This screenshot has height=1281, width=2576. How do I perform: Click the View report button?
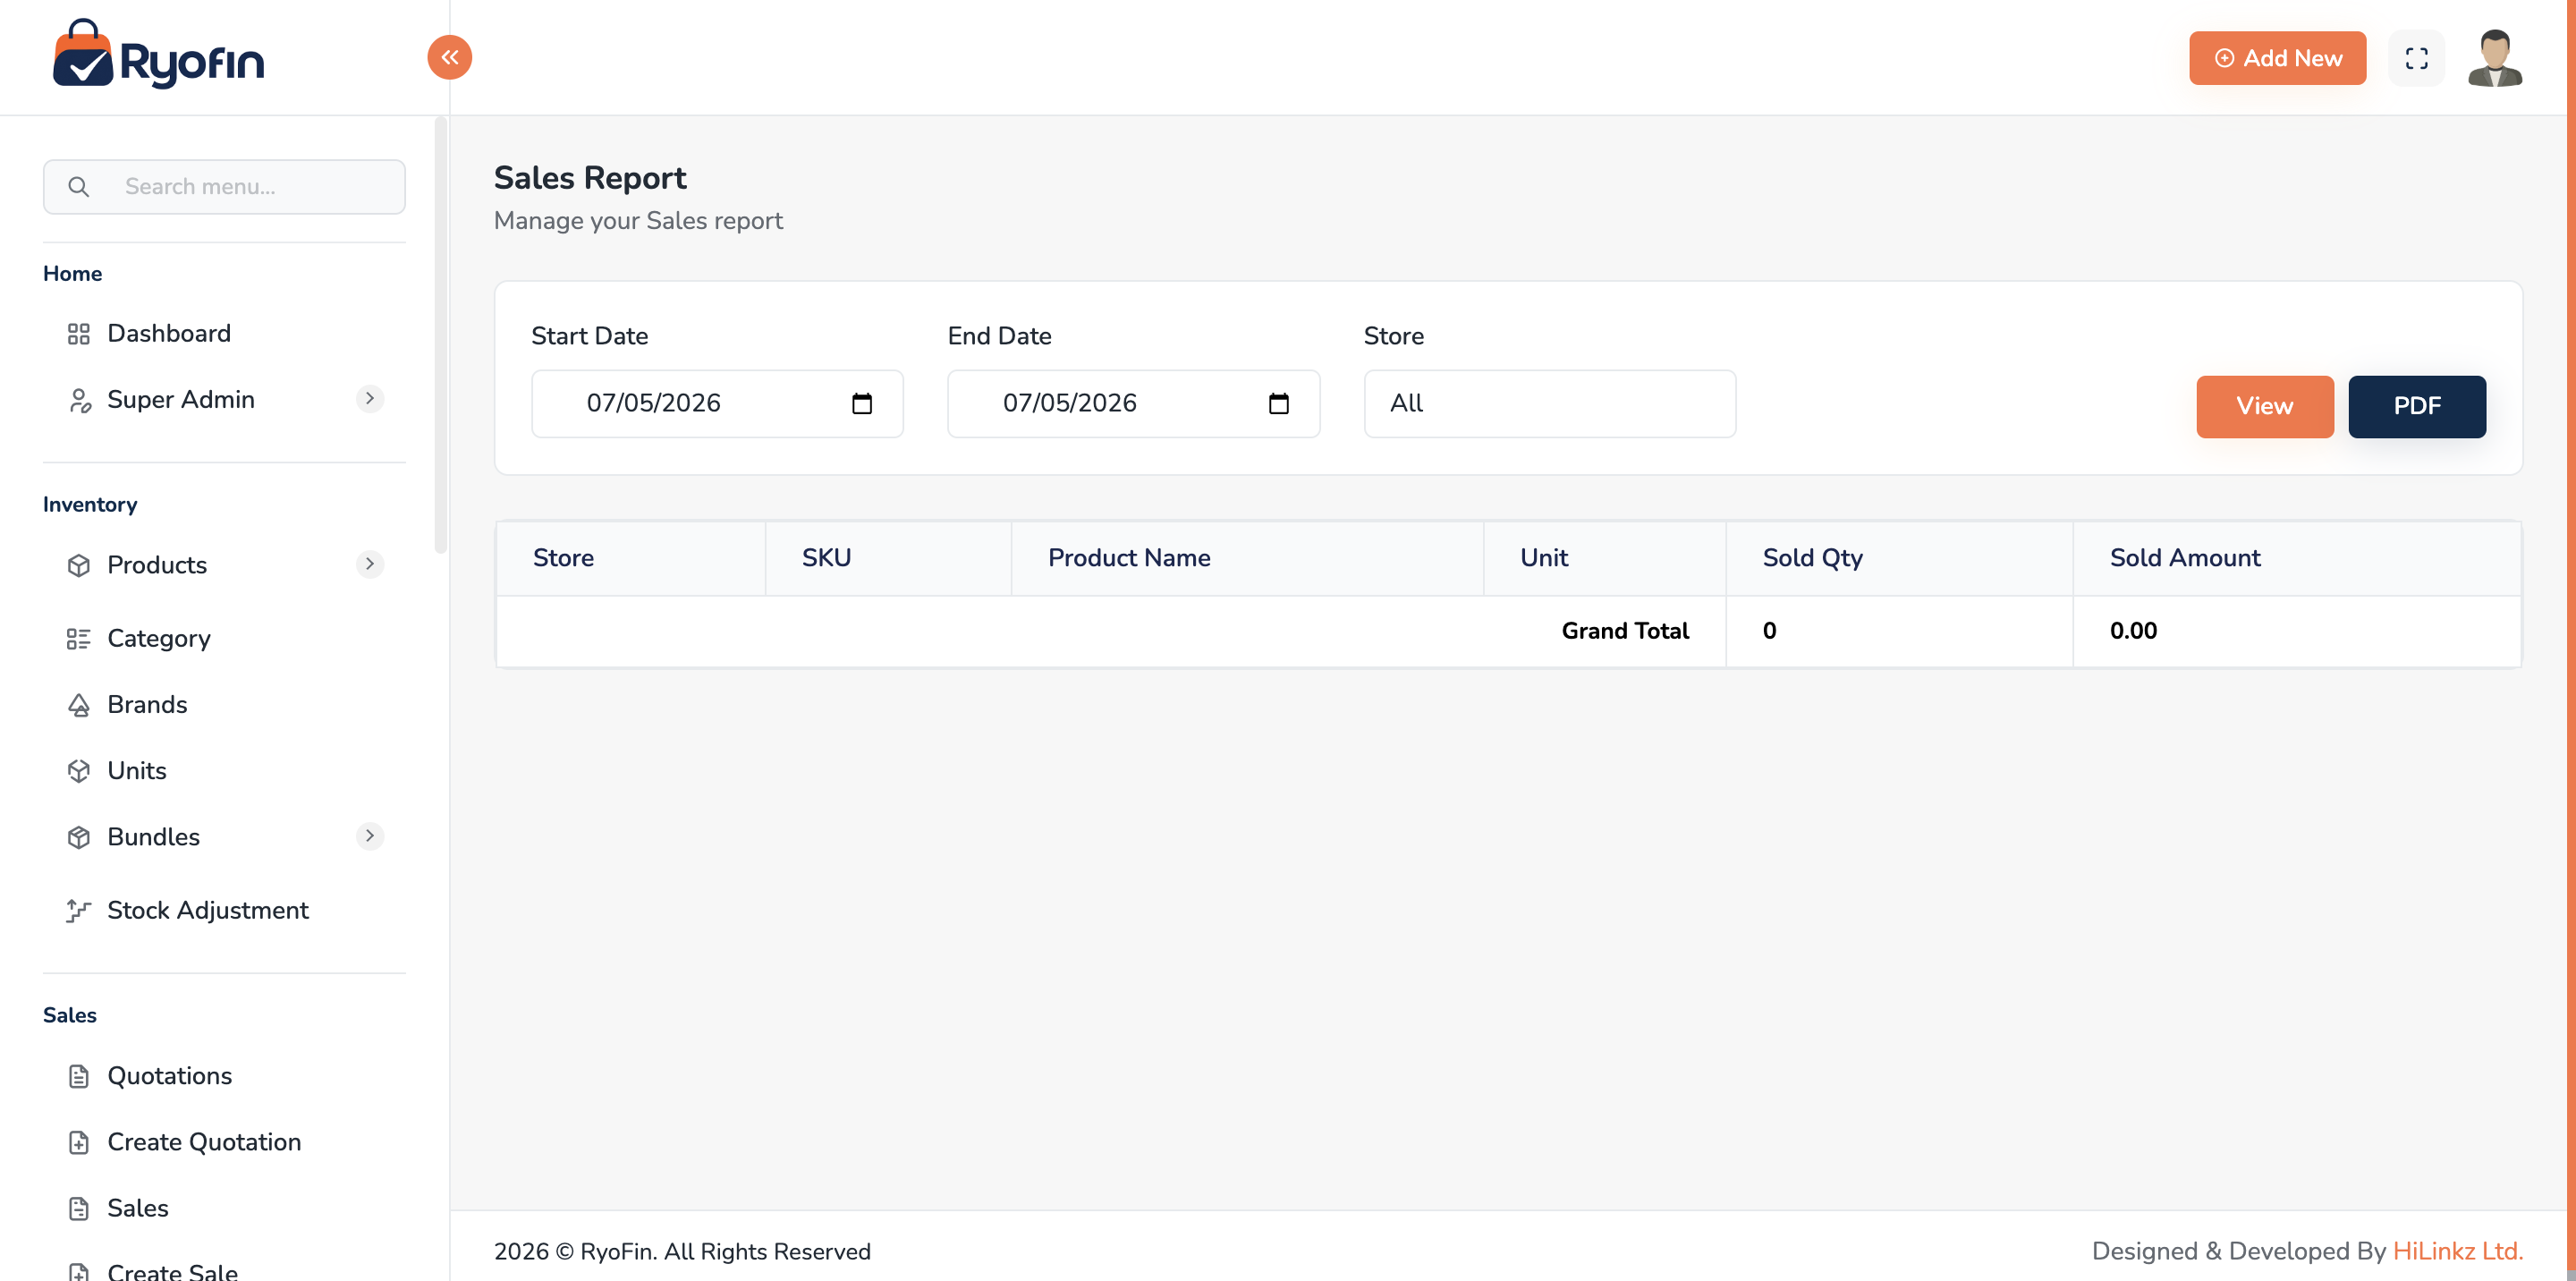point(2264,406)
